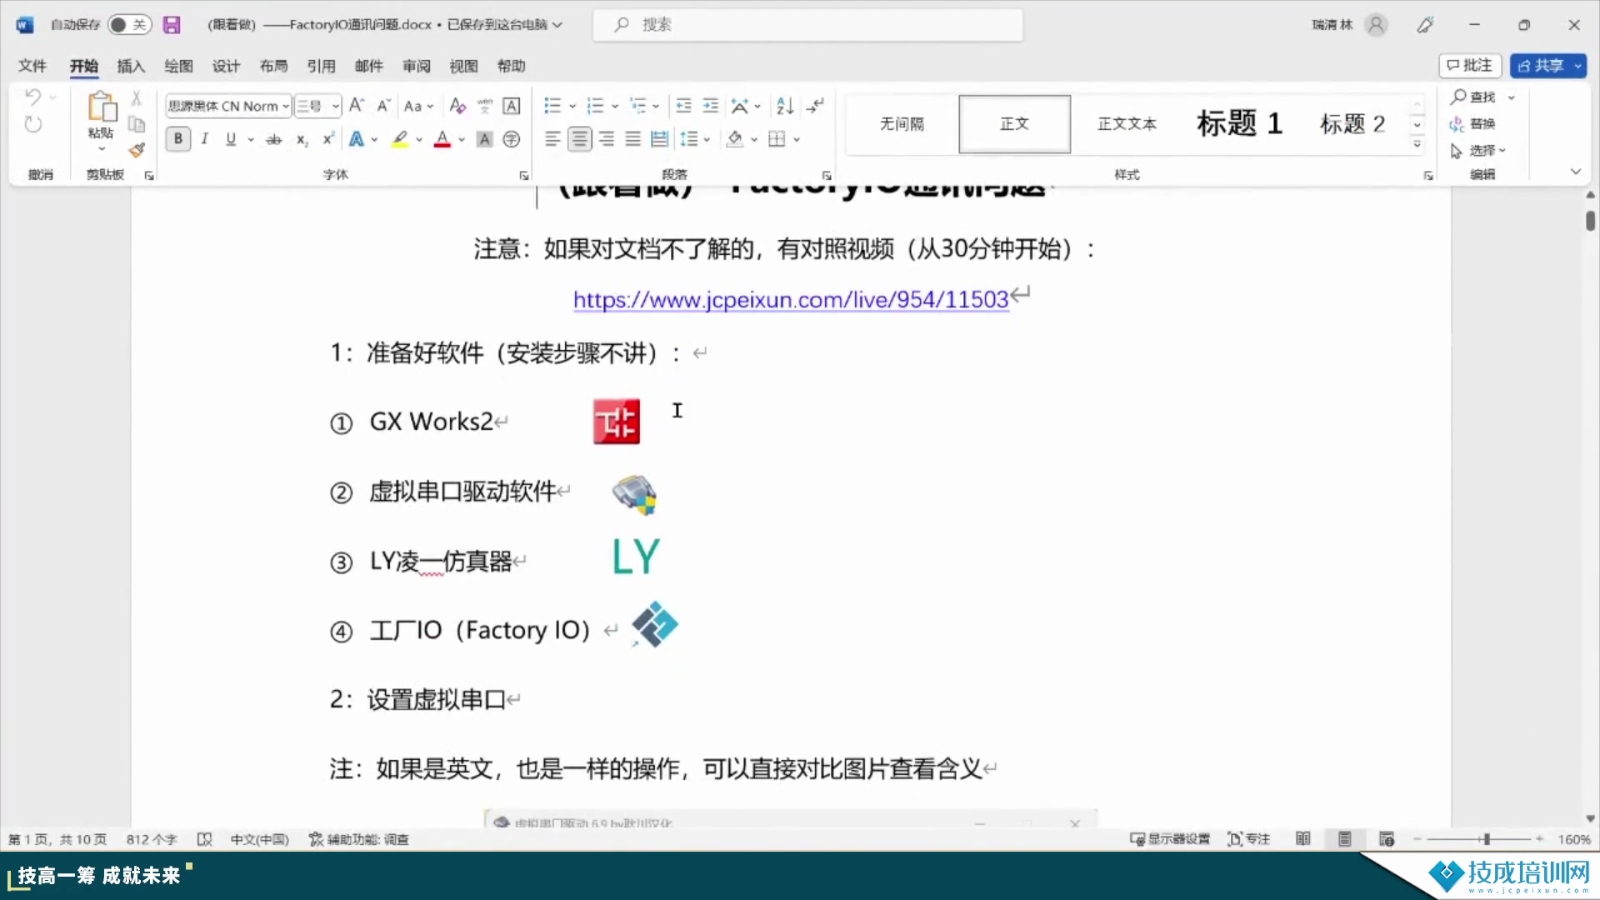Toggle Italic formatting
1600x900 pixels.
click(x=205, y=139)
